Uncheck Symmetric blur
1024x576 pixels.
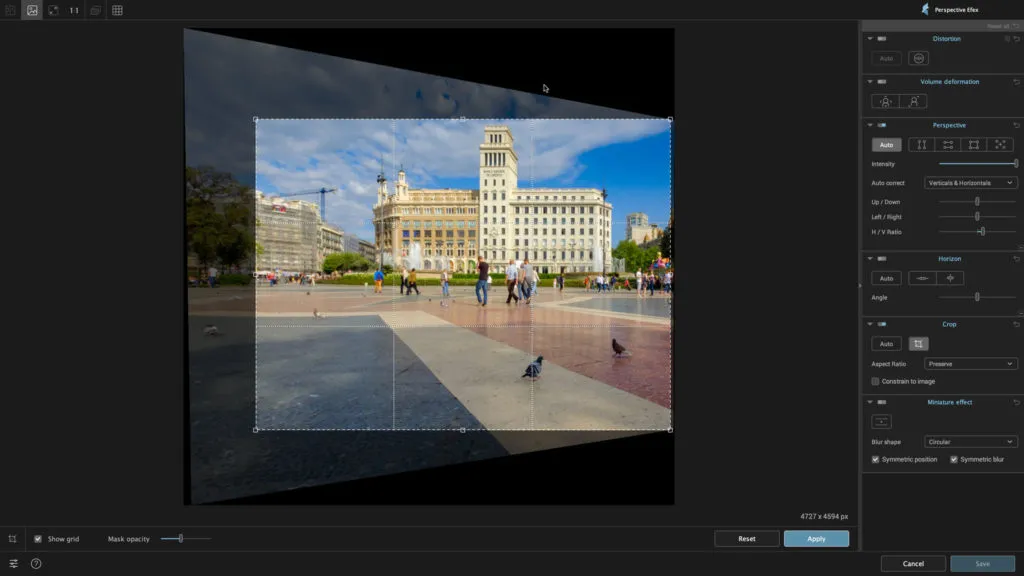pyautogui.click(x=953, y=459)
